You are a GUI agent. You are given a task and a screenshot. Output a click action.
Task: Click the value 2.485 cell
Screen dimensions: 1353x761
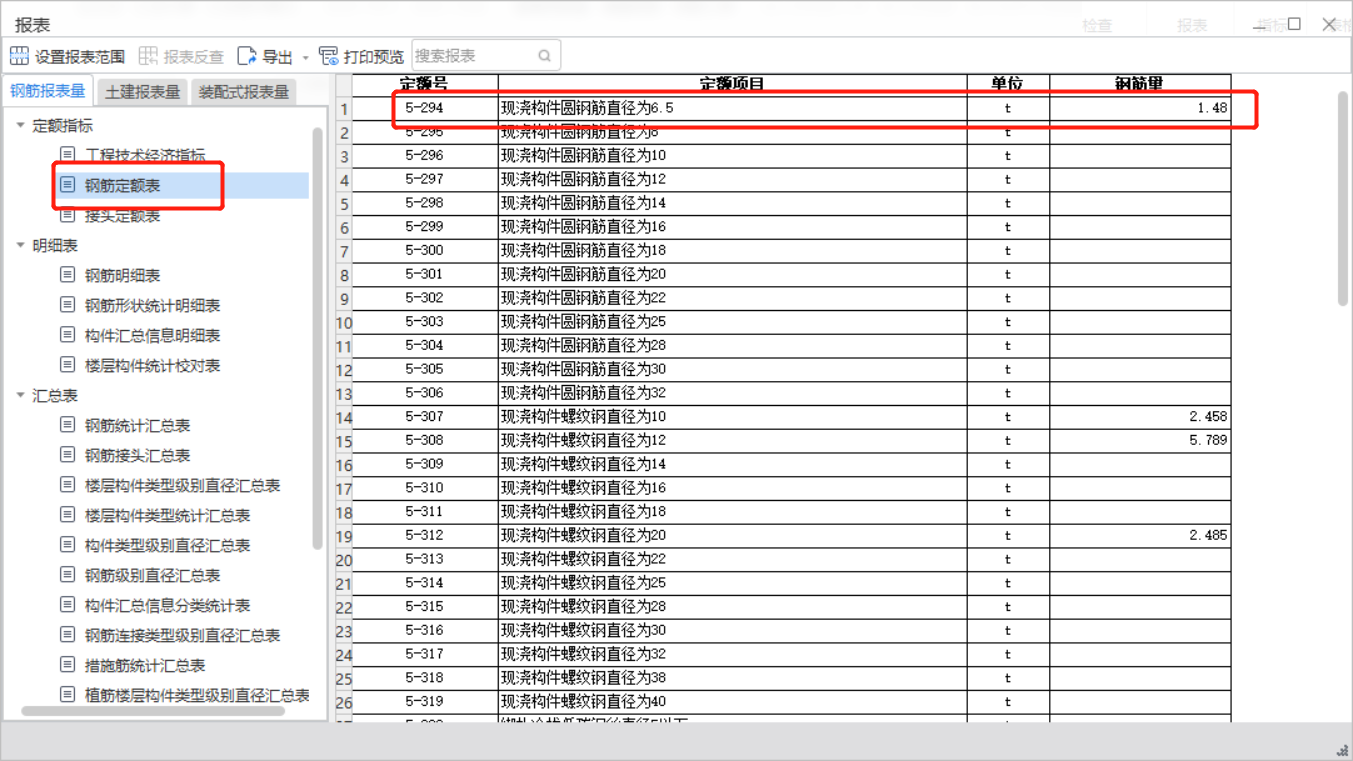coord(1140,535)
